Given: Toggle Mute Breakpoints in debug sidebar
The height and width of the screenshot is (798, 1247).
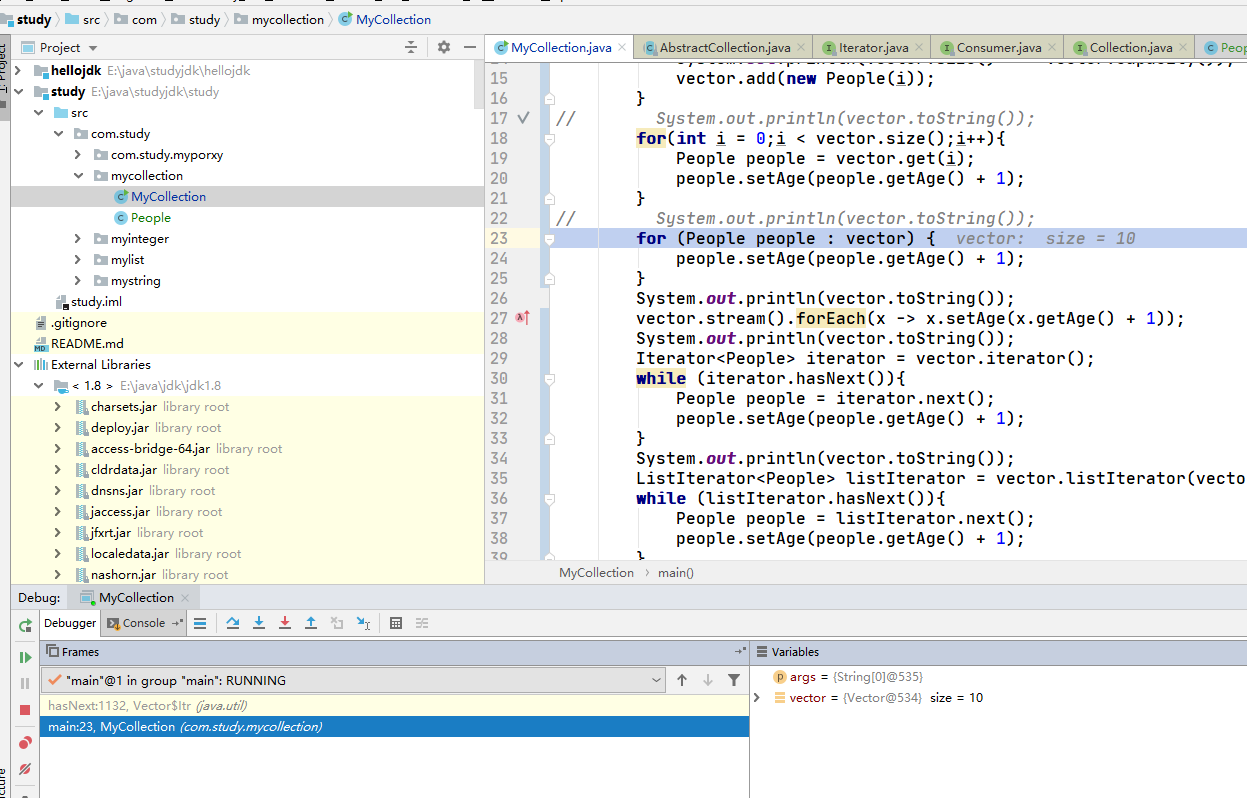Looking at the screenshot, I should (25, 769).
